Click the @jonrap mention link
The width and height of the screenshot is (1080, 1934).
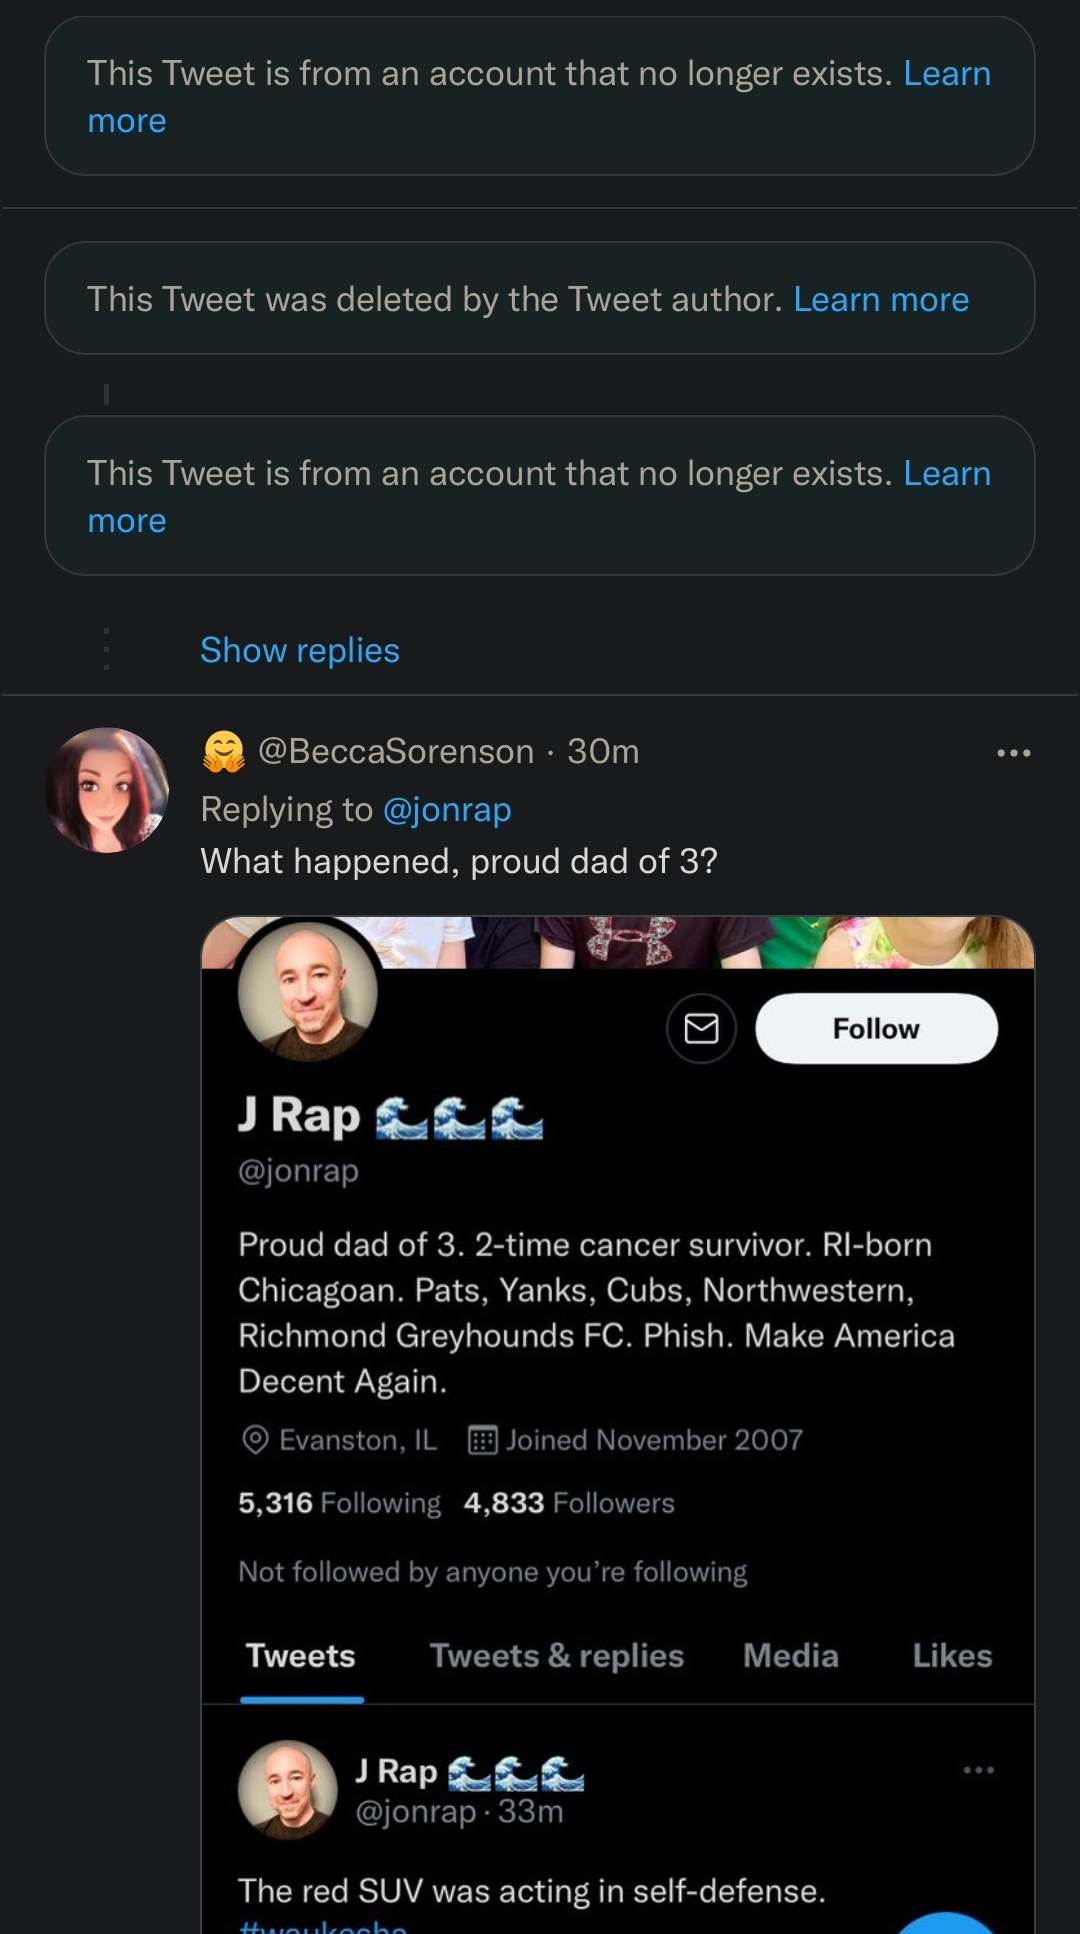point(447,809)
